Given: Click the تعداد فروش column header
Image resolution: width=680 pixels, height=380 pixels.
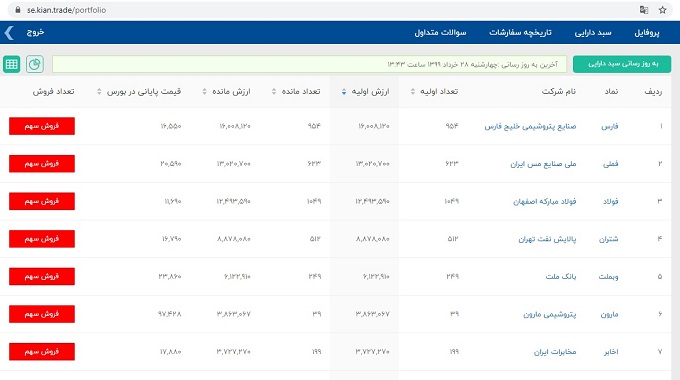Looking at the screenshot, I should coord(53,92).
